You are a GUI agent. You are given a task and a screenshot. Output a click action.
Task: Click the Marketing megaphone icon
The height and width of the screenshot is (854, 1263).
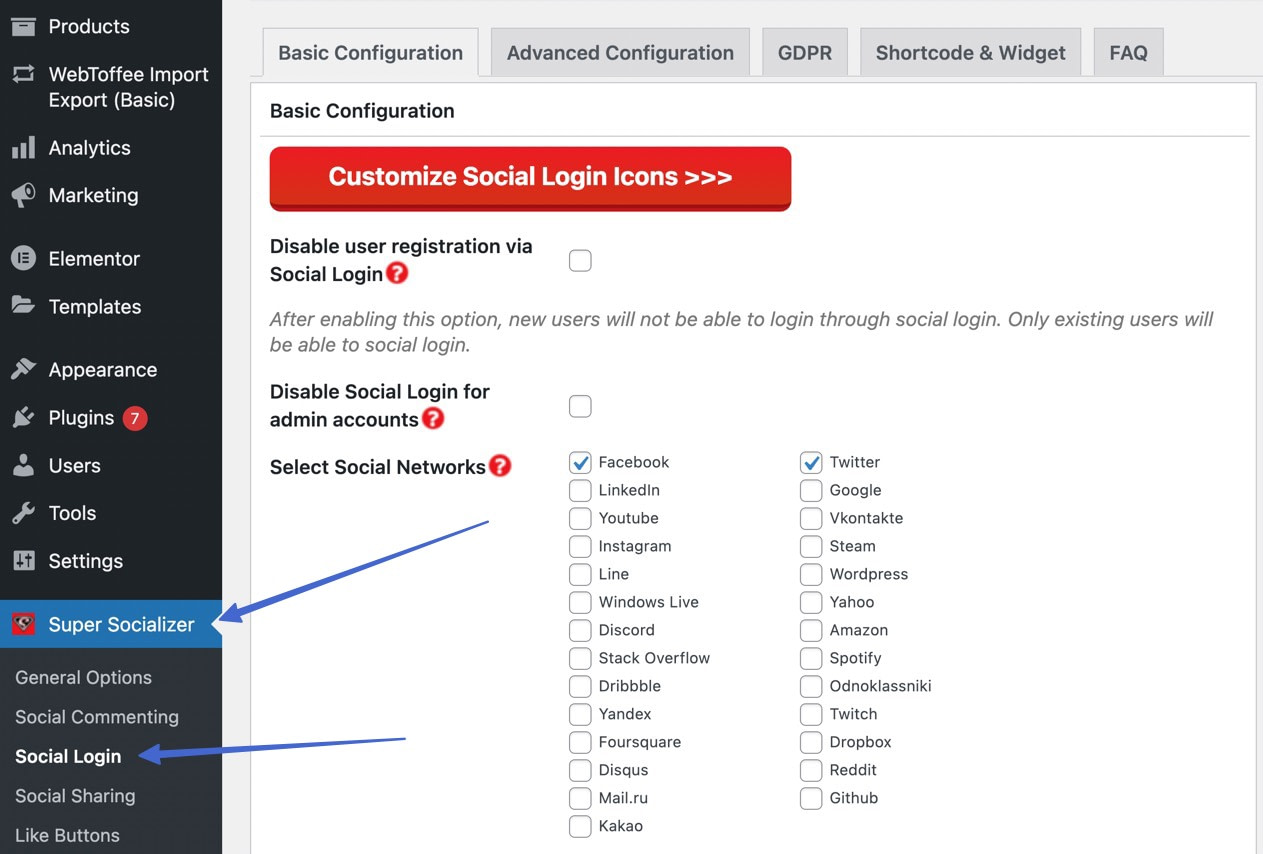[22, 195]
